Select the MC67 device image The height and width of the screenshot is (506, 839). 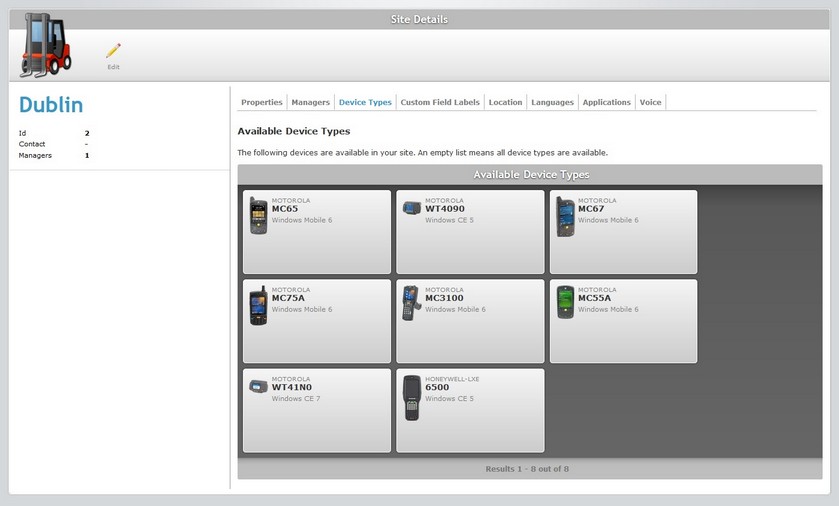pyautogui.click(x=565, y=217)
